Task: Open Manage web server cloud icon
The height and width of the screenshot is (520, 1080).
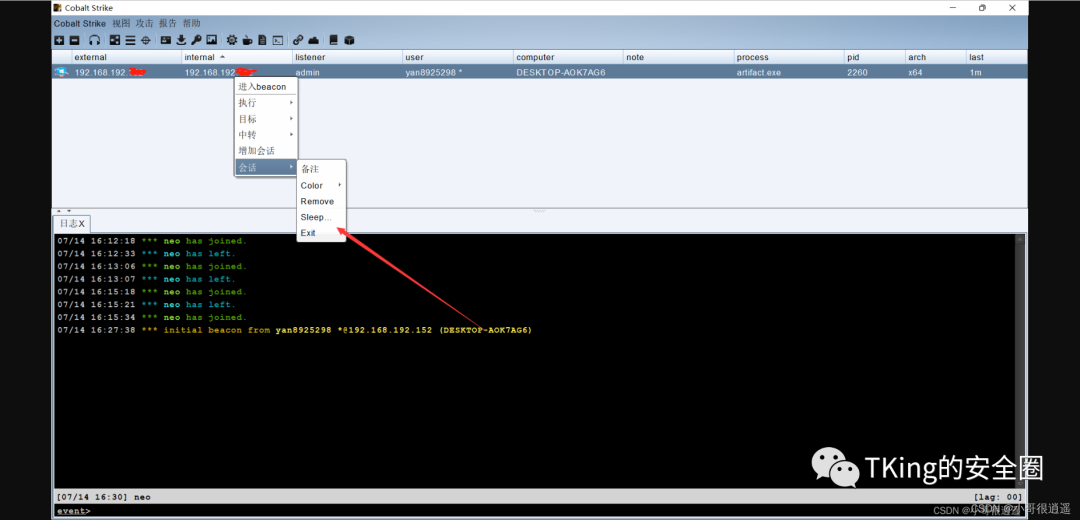Action: pyautogui.click(x=313, y=41)
